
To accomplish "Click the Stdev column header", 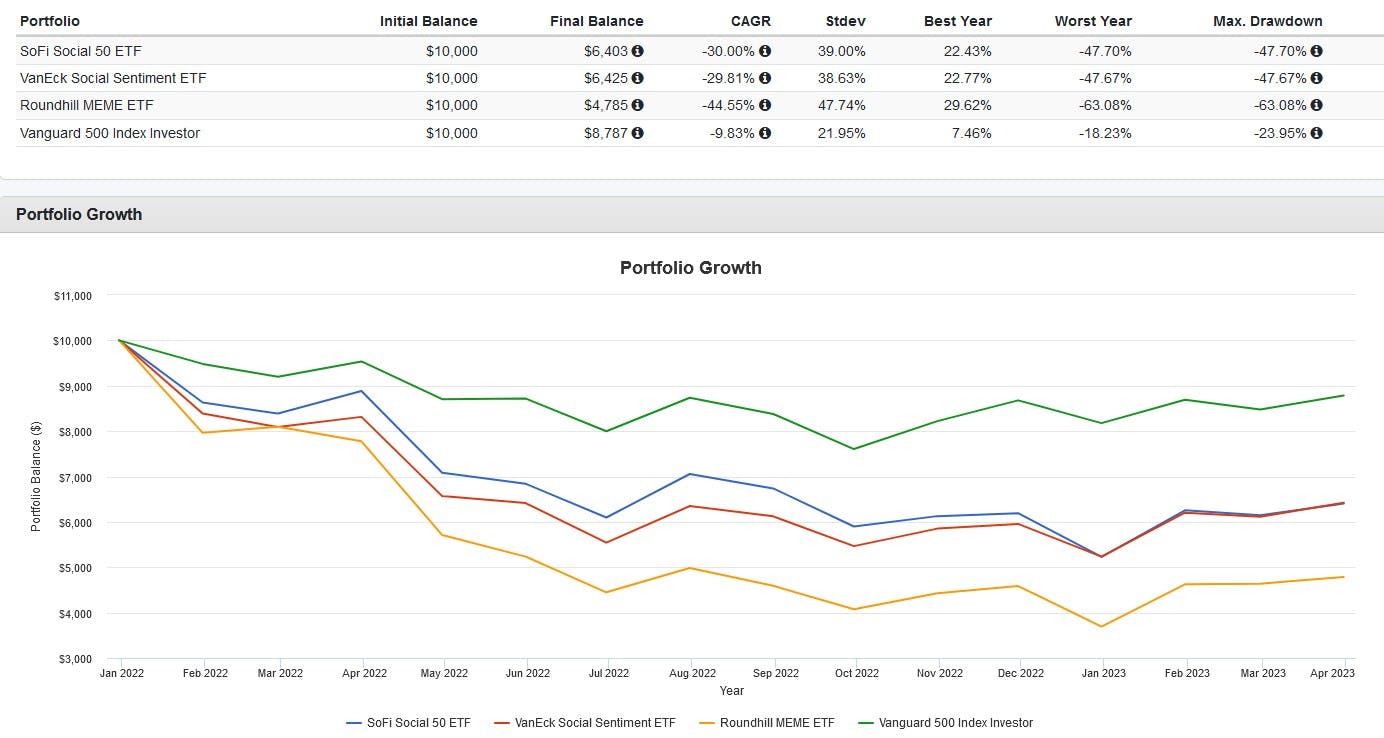I will (x=846, y=21).
